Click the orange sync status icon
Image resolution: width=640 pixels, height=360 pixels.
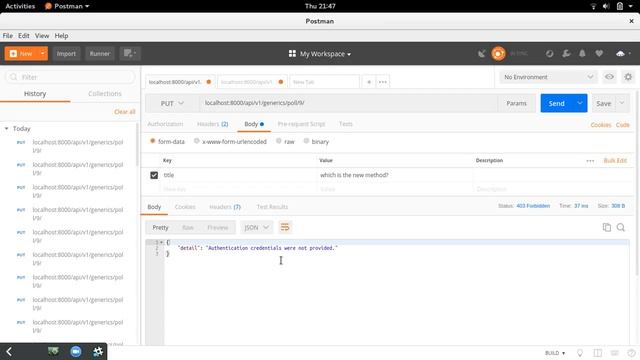pos(498,53)
